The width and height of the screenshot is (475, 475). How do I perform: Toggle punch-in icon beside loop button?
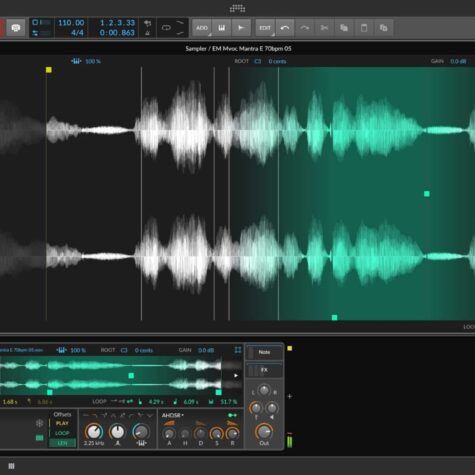[x=180, y=23]
